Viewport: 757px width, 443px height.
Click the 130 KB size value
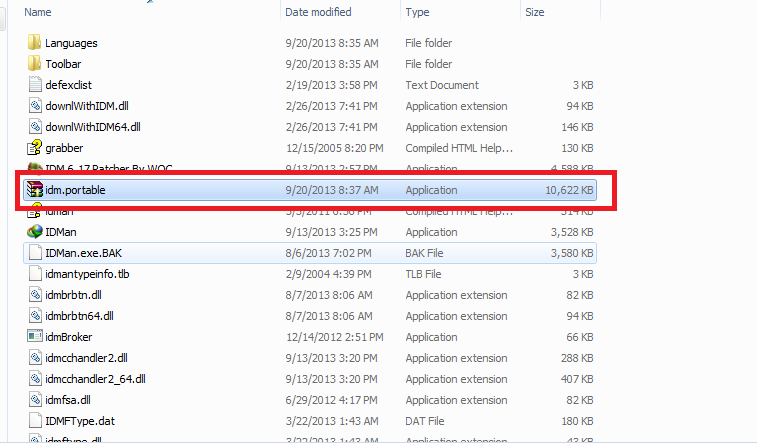click(x=577, y=148)
